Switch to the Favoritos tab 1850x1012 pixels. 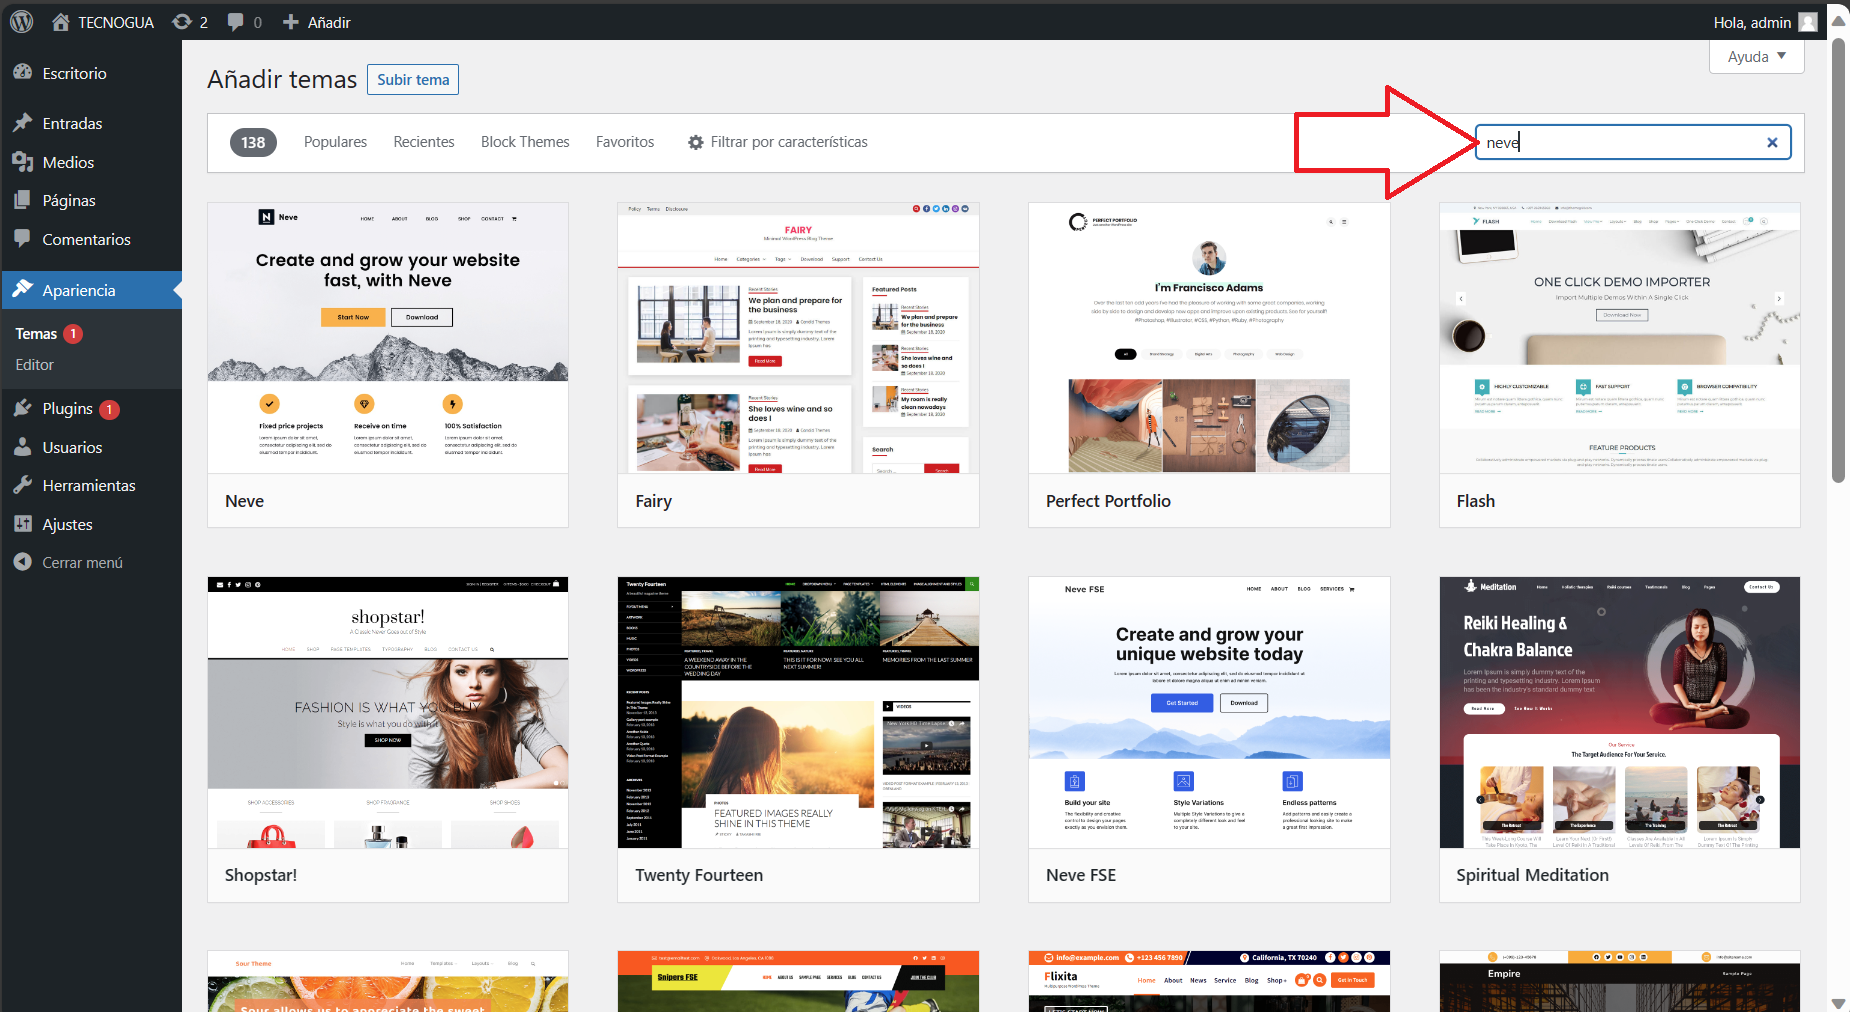pos(625,142)
